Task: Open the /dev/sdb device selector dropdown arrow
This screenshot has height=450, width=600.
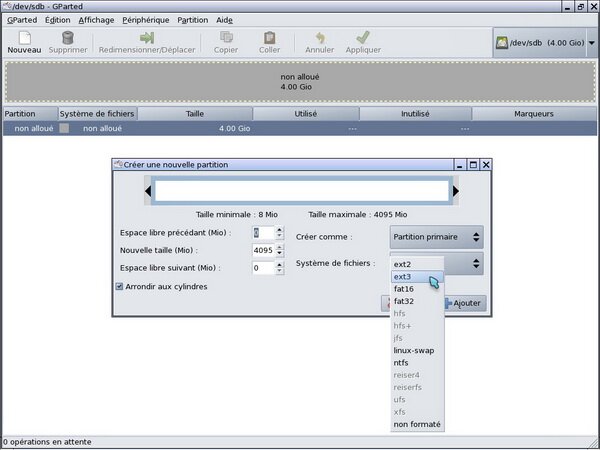Action: coord(592,42)
